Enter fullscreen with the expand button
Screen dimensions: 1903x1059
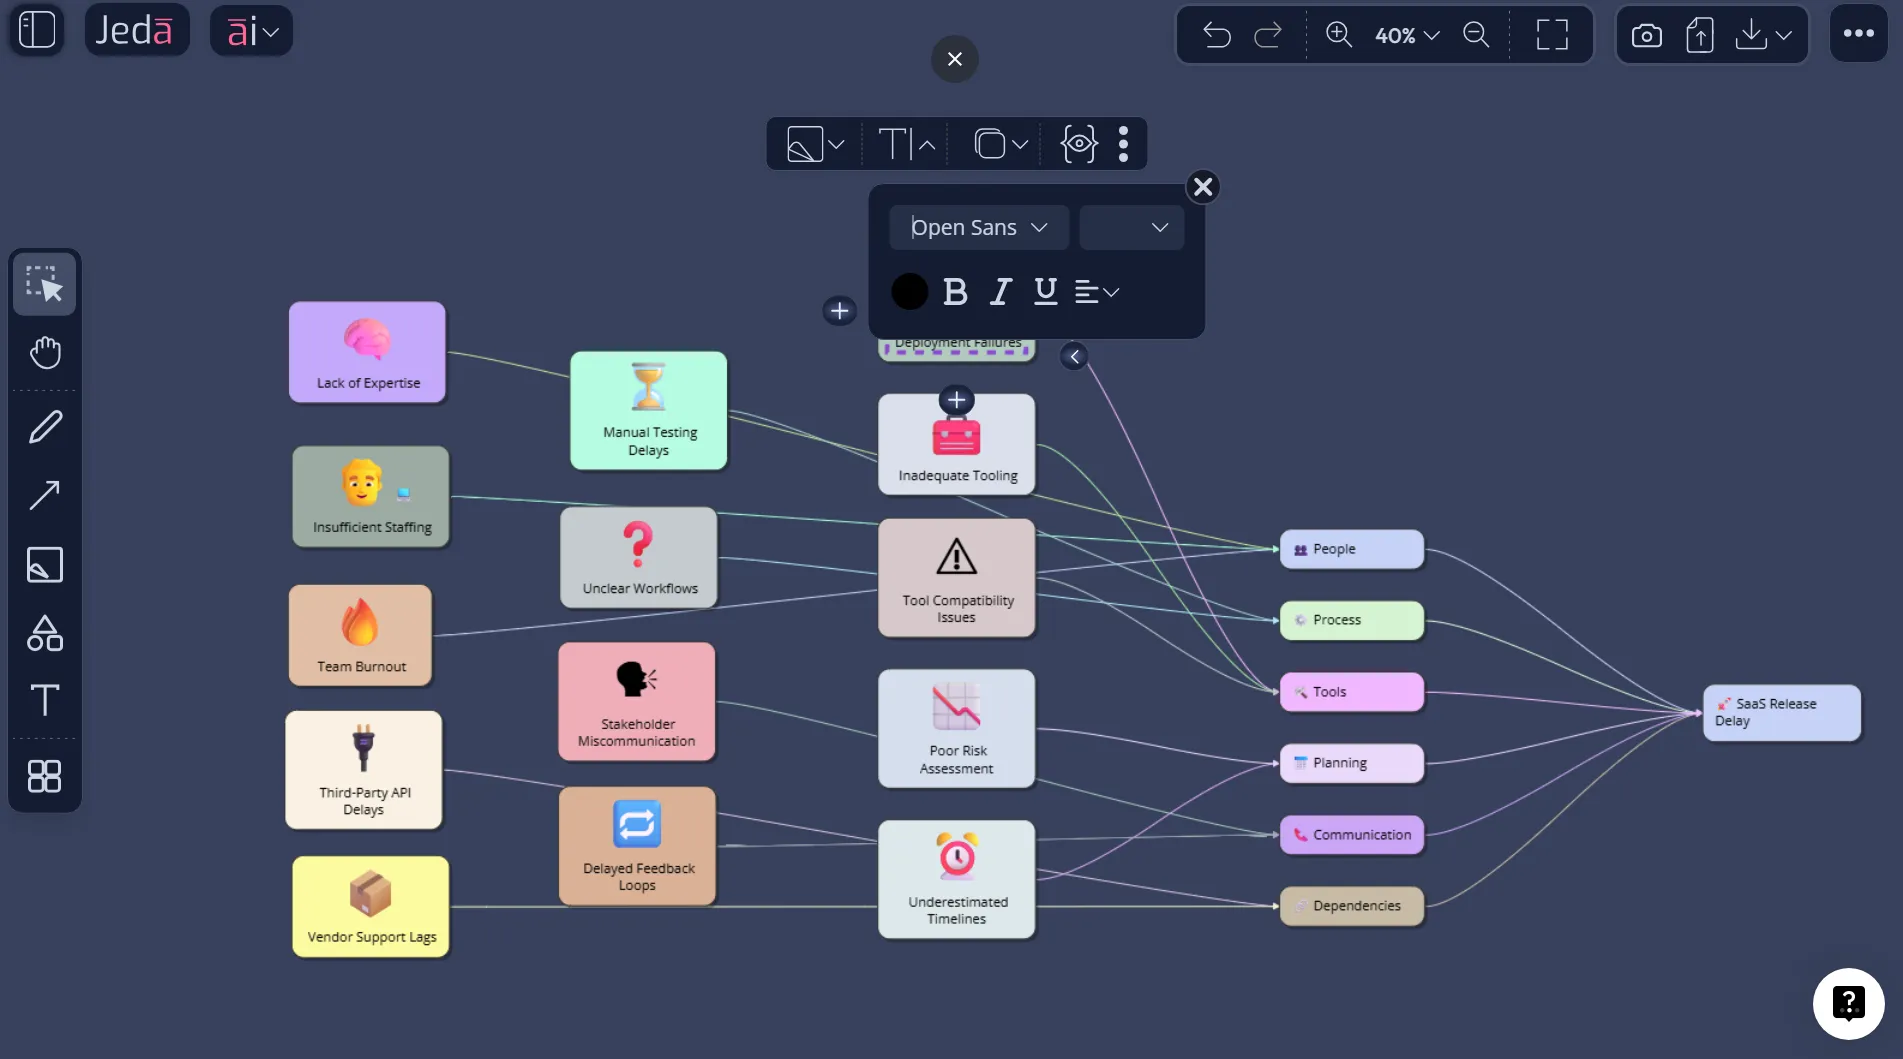pos(1551,34)
